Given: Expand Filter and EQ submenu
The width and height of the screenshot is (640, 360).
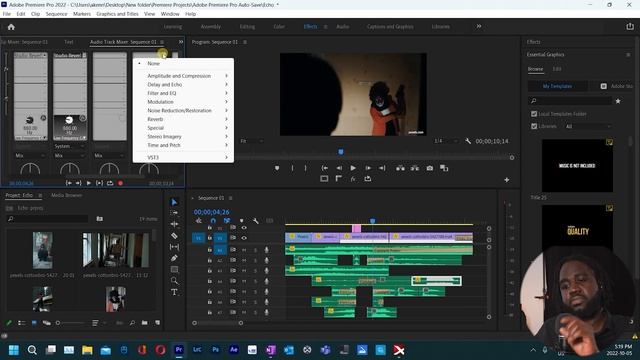Looking at the screenshot, I should pyautogui.click(x=183, y=93).
